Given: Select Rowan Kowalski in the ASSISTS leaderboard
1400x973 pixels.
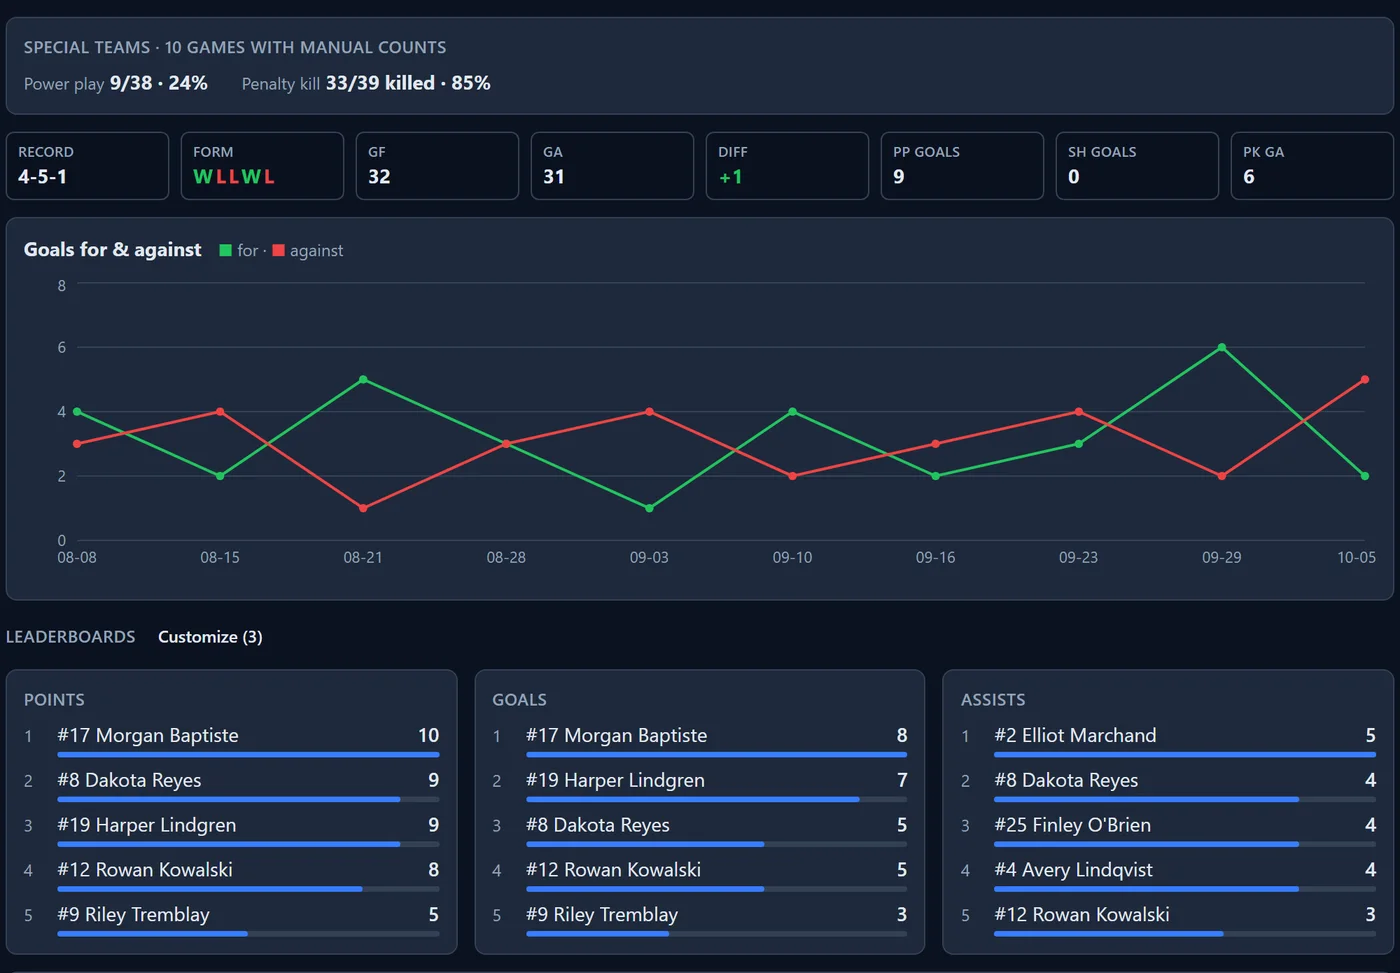Looking at the screenshot, I should pos(1168,920).
